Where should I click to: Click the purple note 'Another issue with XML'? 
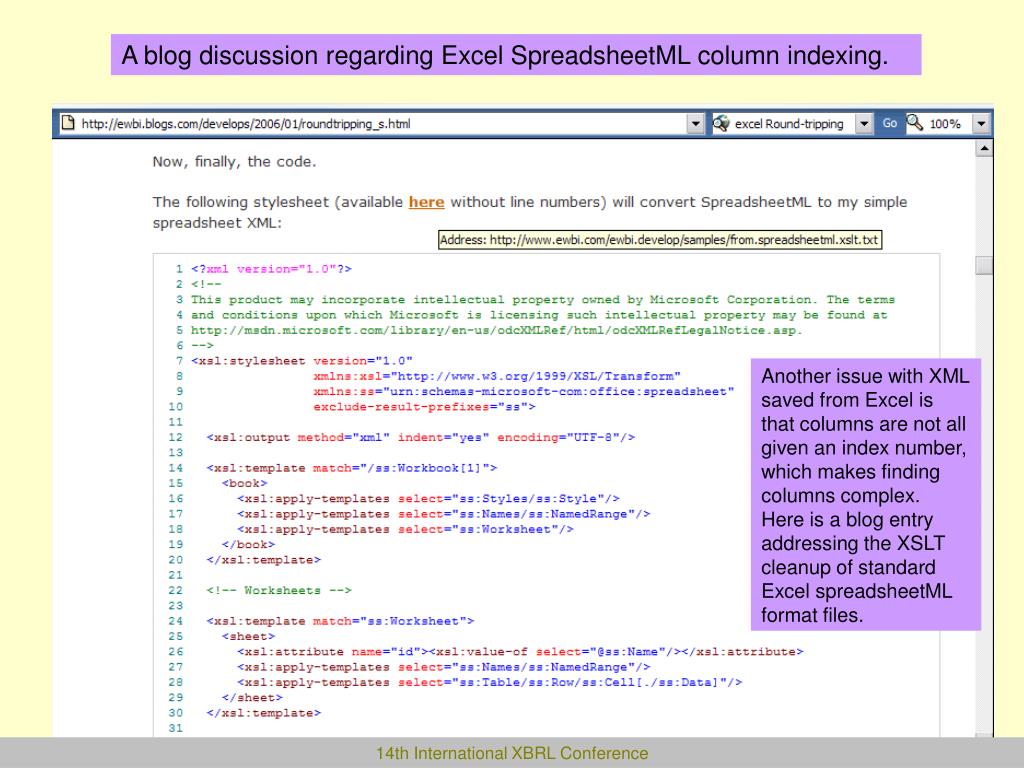pos(865,494)
